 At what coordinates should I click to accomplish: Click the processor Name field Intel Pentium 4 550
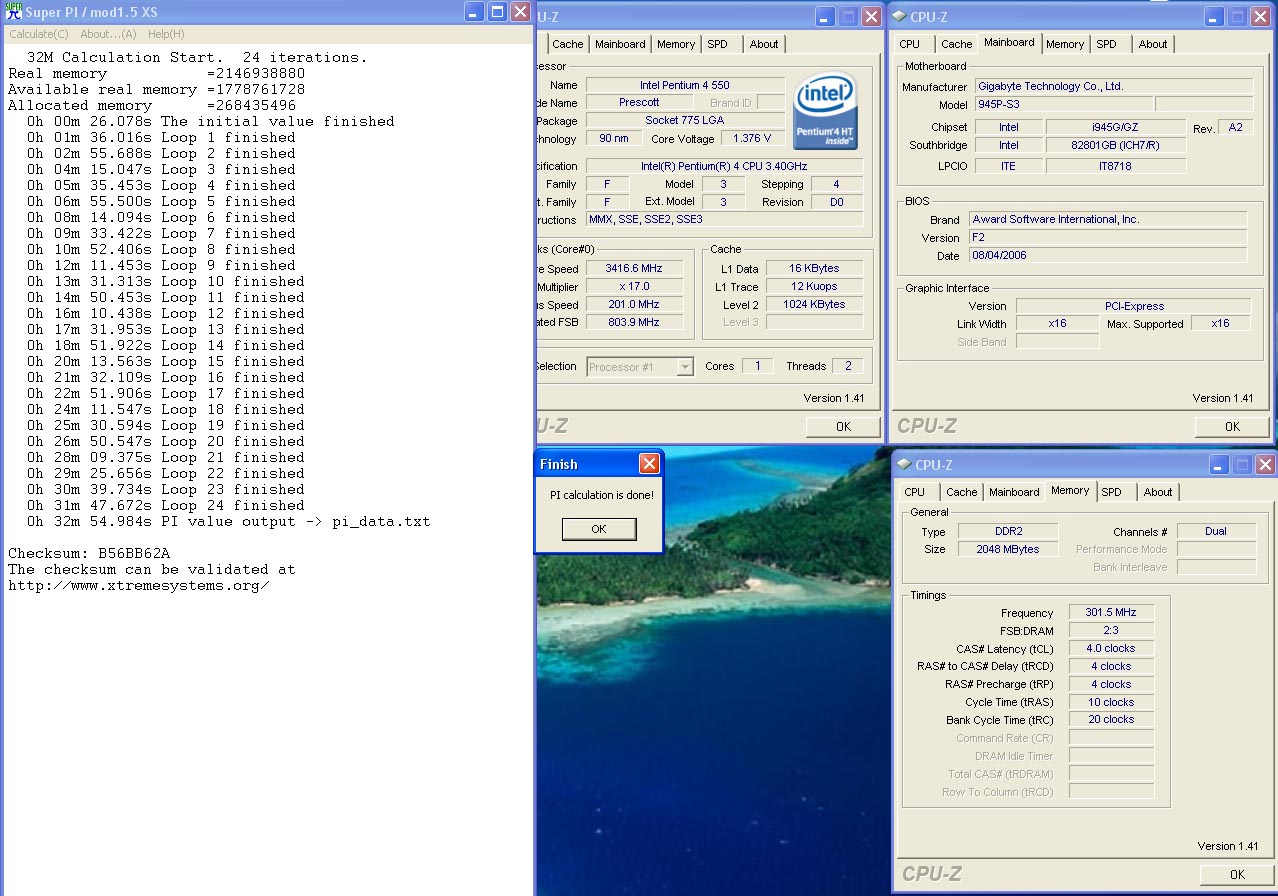[x=685, y=85]
